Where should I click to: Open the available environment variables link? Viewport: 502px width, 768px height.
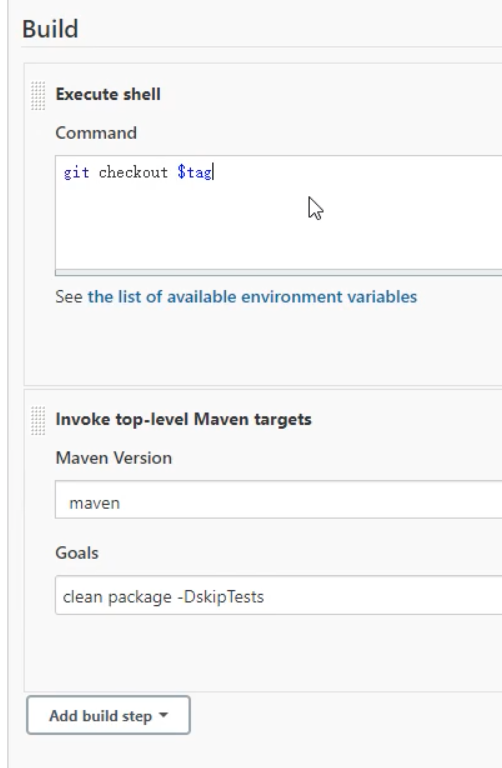(252, 297)
